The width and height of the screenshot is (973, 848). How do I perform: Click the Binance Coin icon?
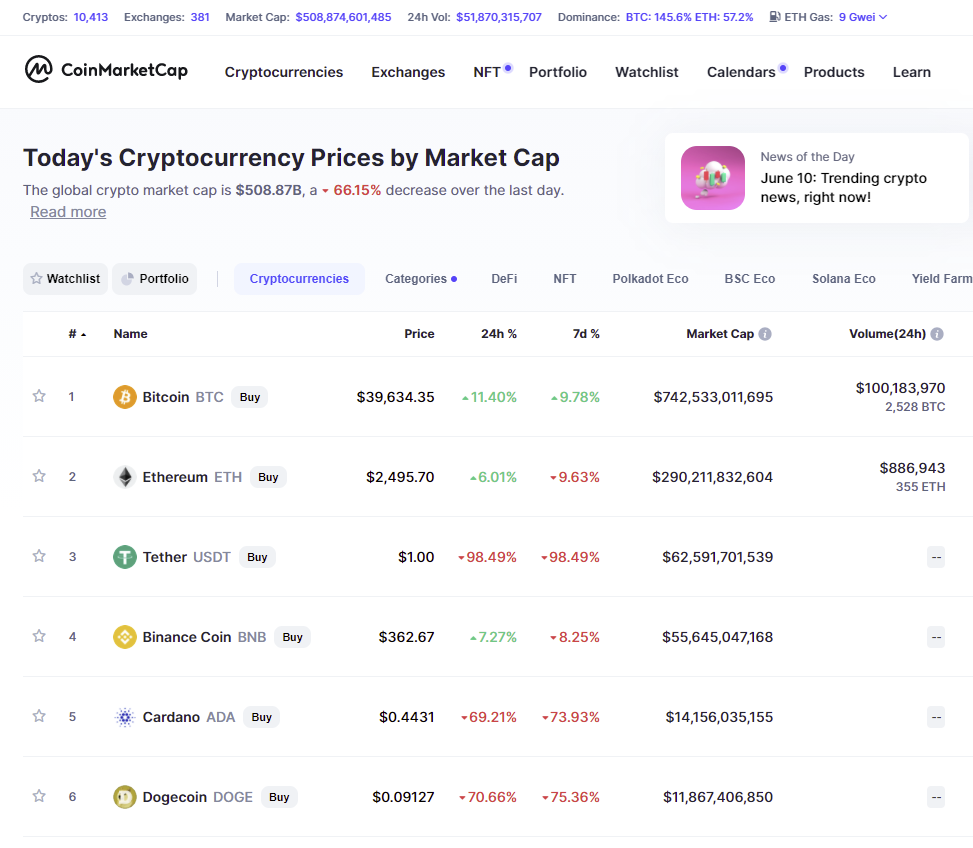click(125, 637)
